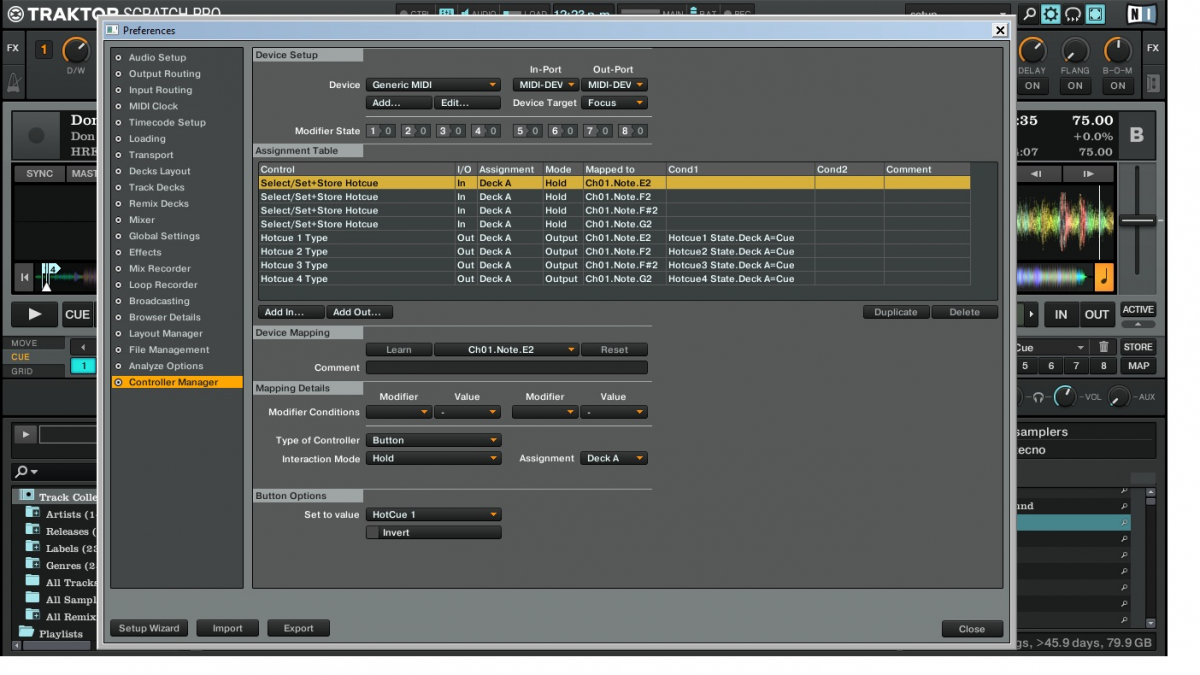Click the headphones cruise icon in header
Image resolution: width=1200 pixels, height=675 pixels.
[x=1073, y=14]
